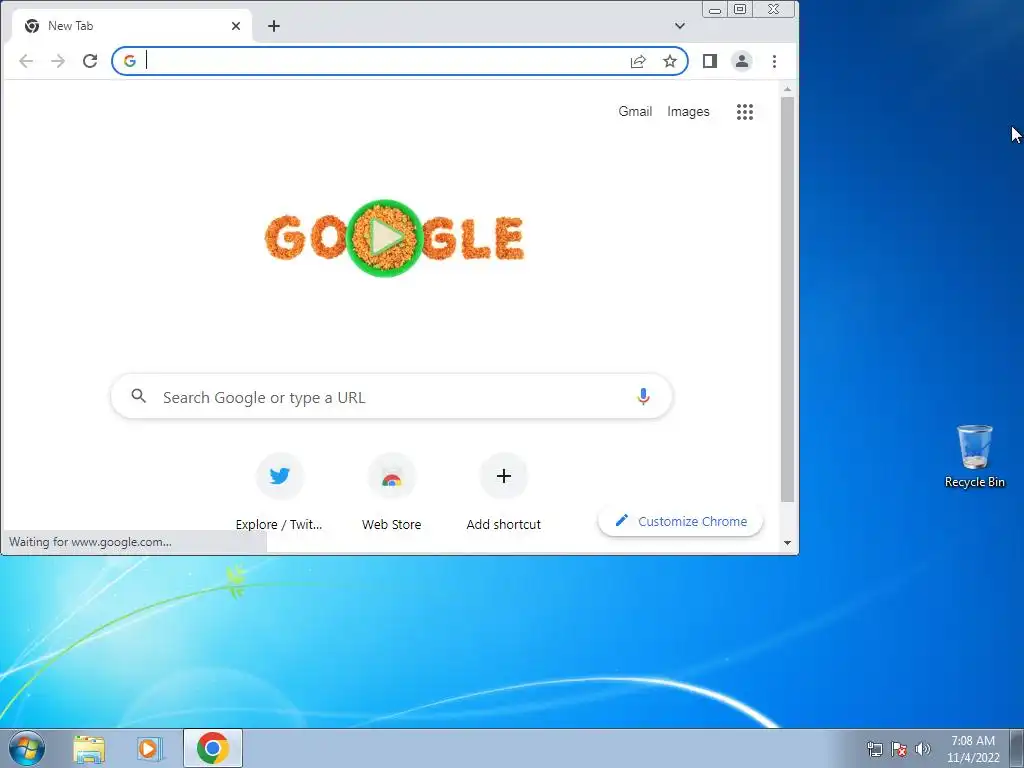Open Chrome's three-dot menu
This screenshot has height=768, width=1024.
(775, 61)
